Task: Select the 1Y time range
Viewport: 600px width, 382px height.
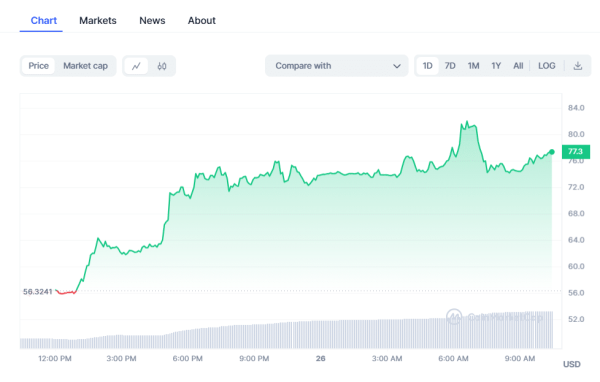Action: coord(496,66)
